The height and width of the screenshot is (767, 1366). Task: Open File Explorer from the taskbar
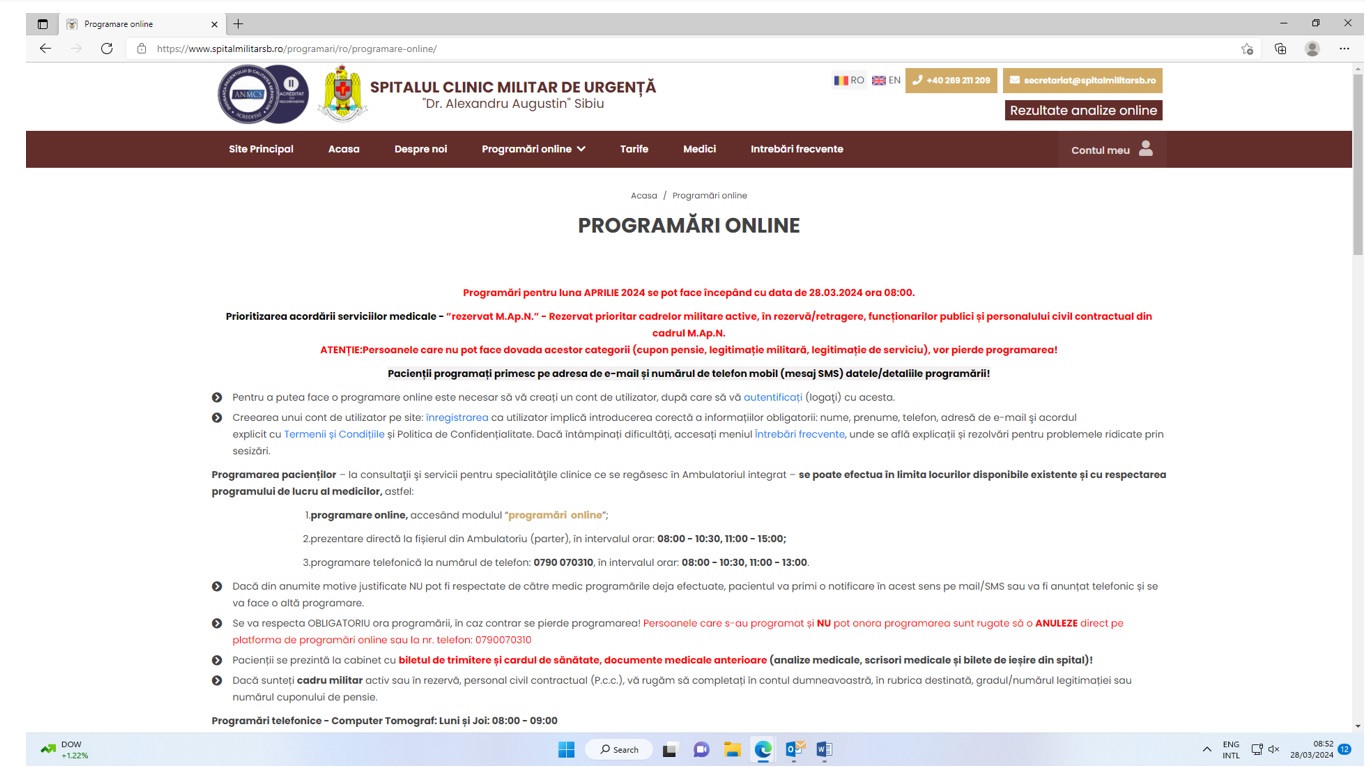tap(732, 749)
